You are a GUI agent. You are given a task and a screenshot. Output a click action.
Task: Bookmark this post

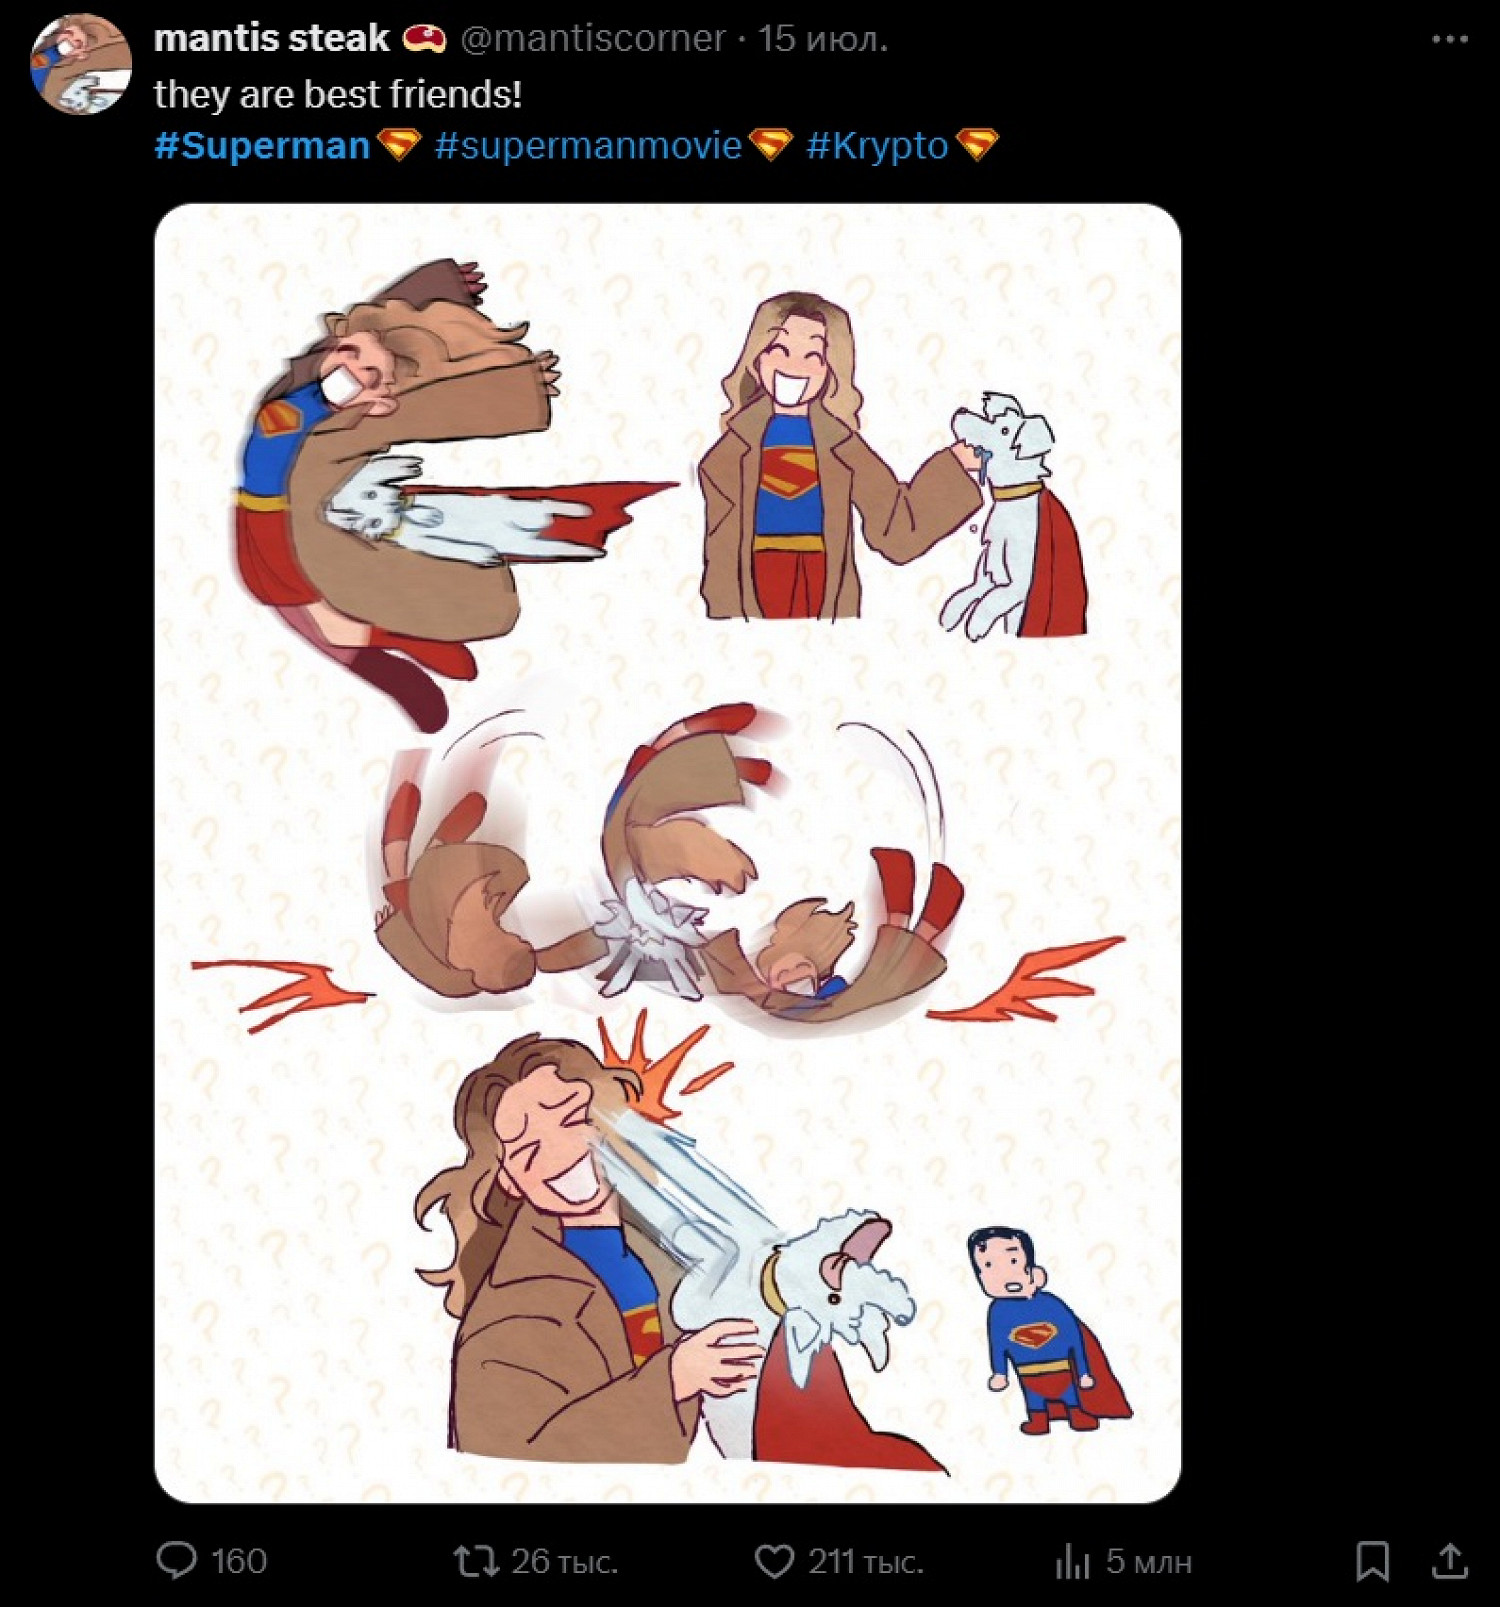pos(1372,1561)
